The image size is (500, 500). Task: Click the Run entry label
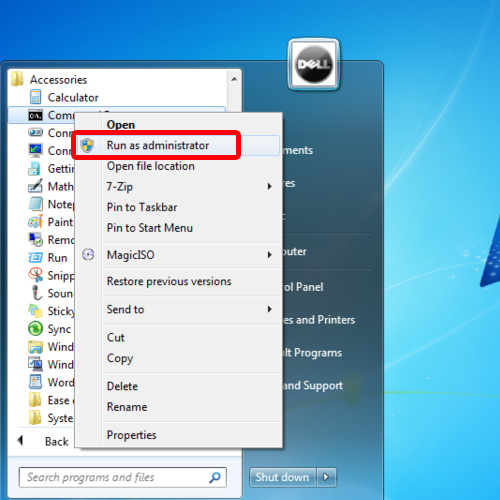pyautogui.click(x=57, y=257)
